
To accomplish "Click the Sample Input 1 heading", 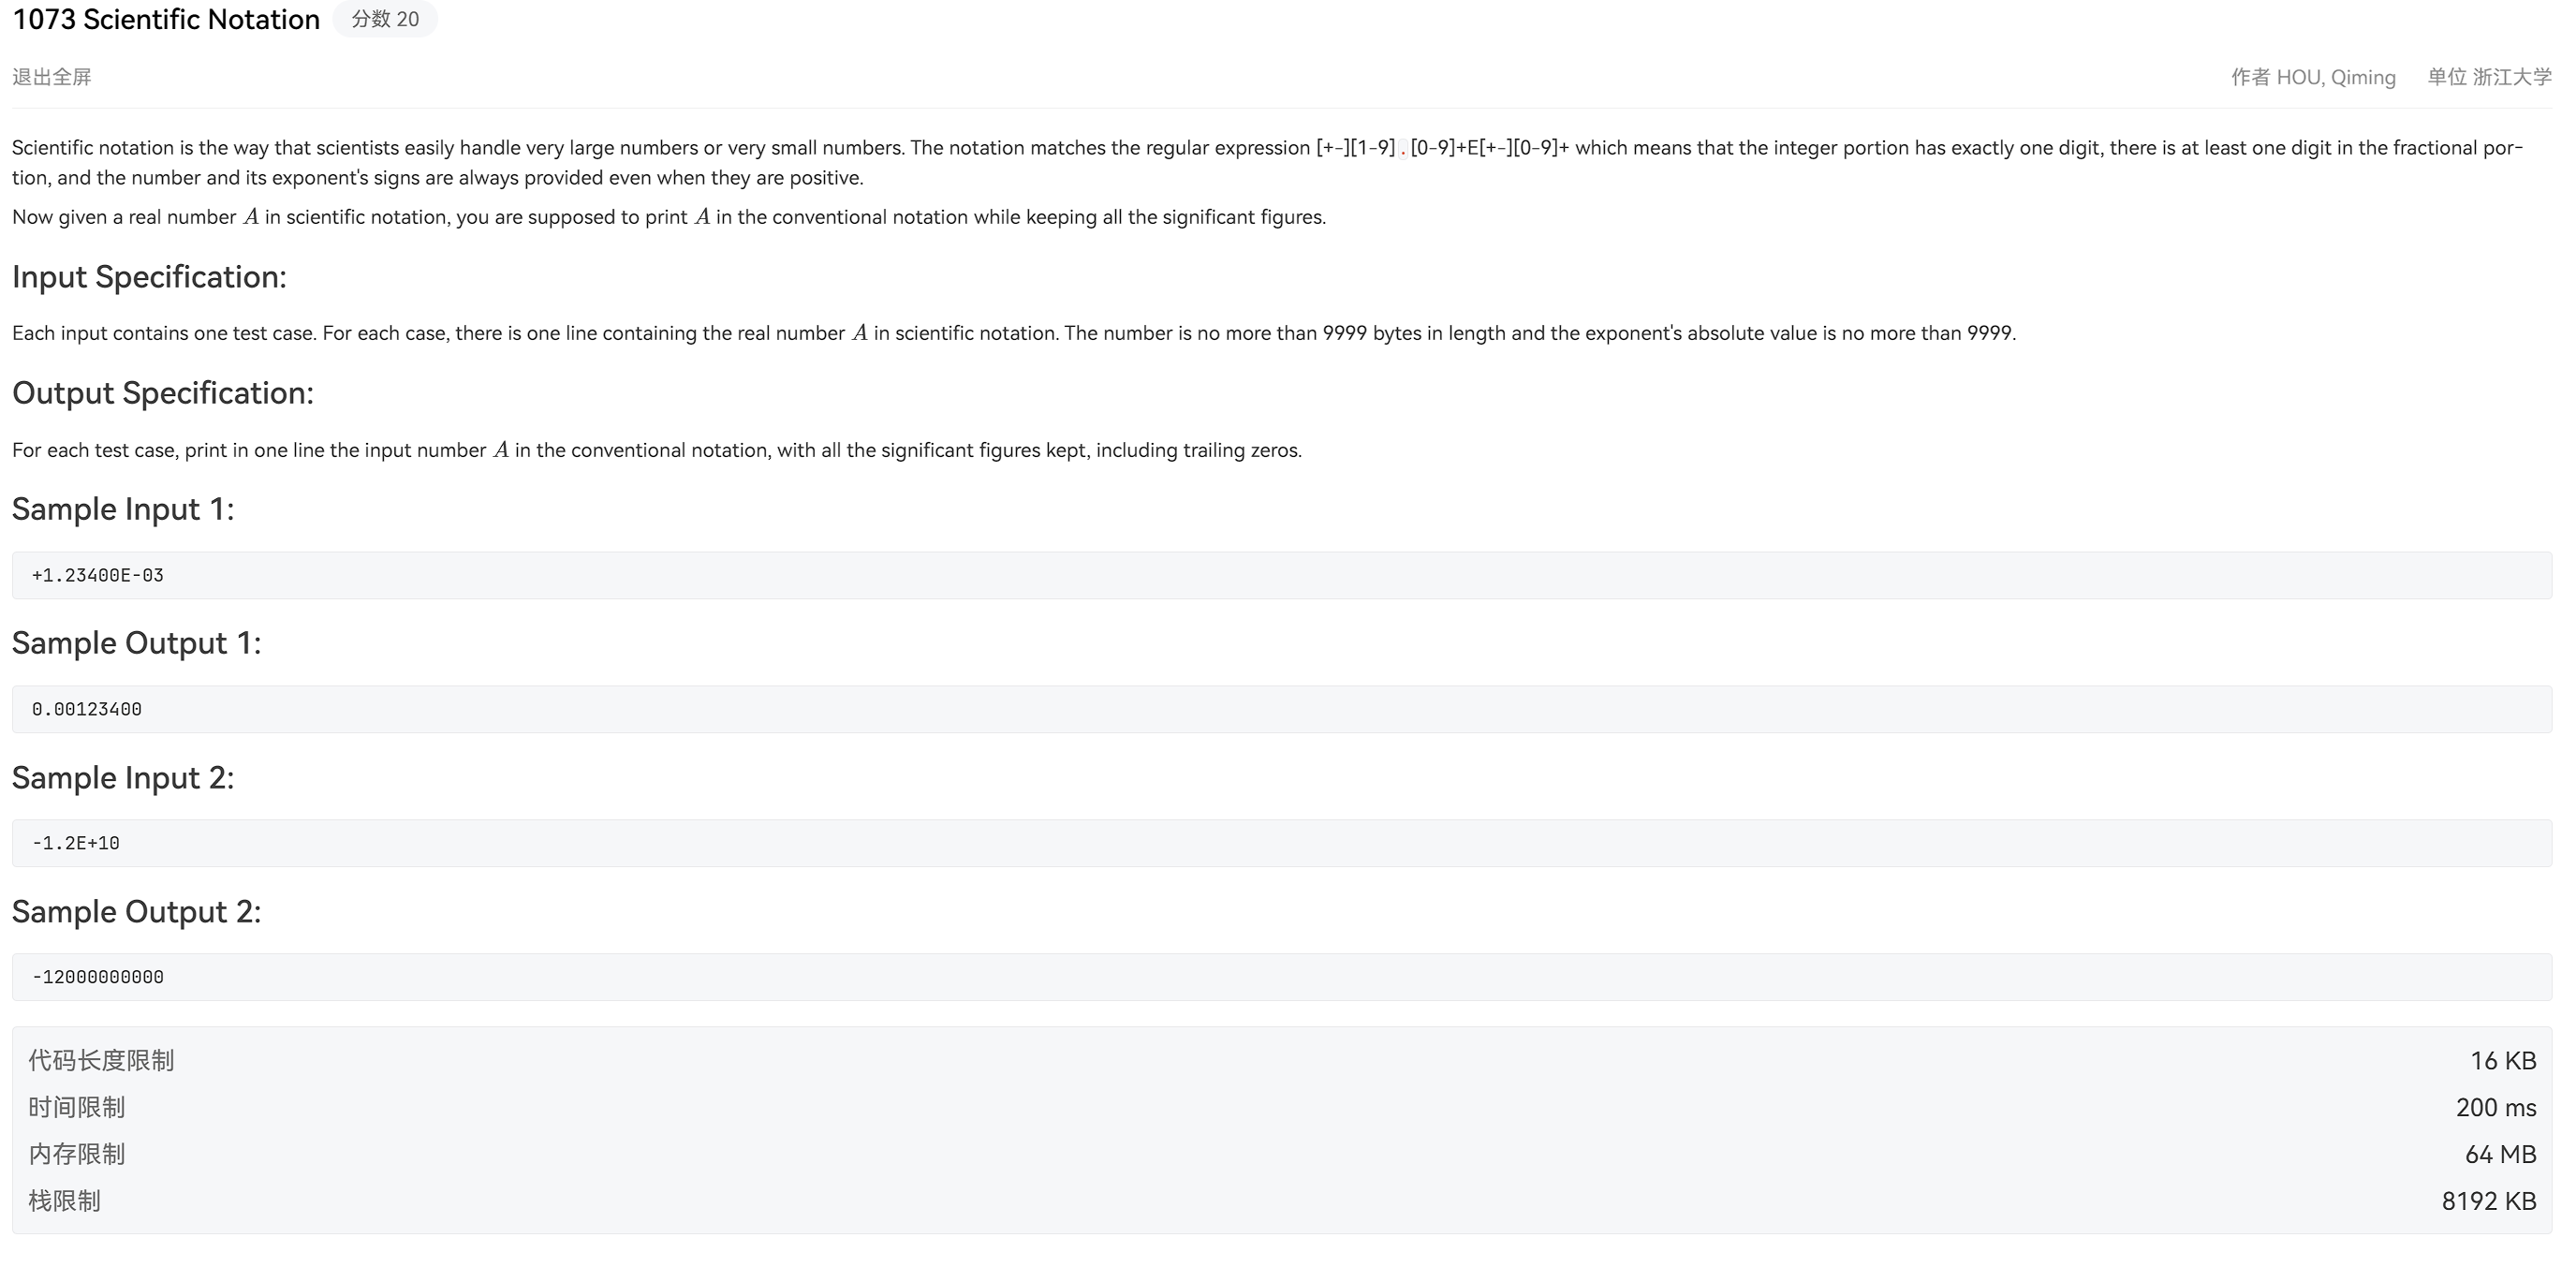I will (x=123, y=509).
